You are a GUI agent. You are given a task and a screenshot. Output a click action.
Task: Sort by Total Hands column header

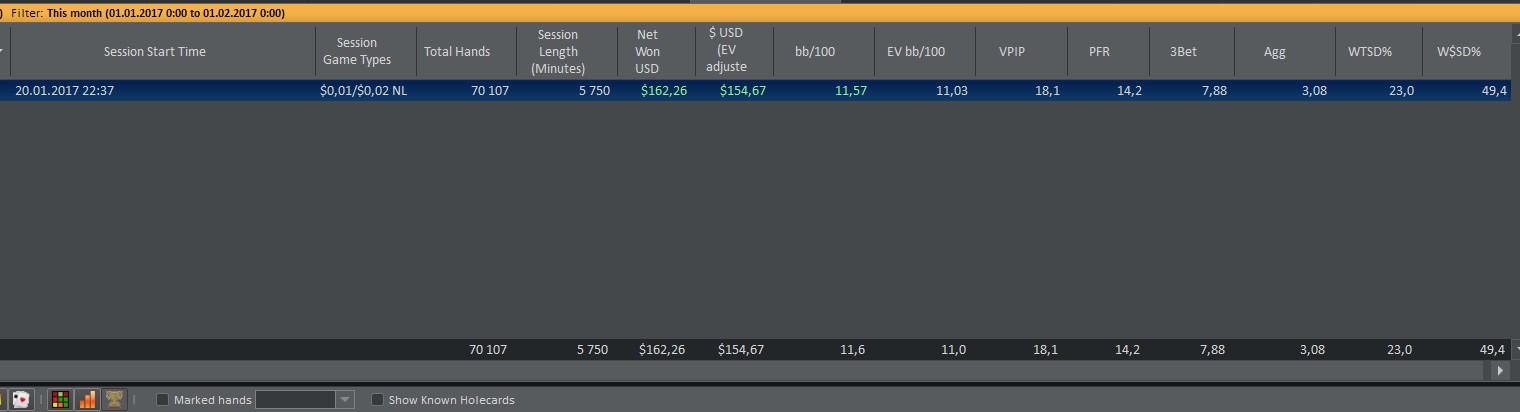pyautogui.click(x=457, y=52)
